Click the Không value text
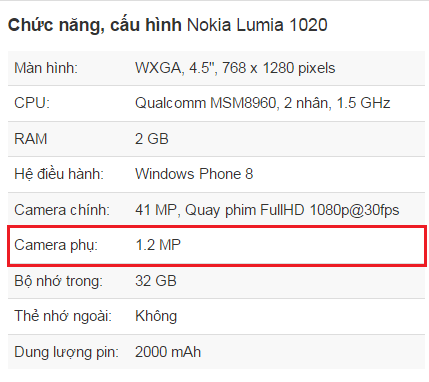 tap(156, 316)
